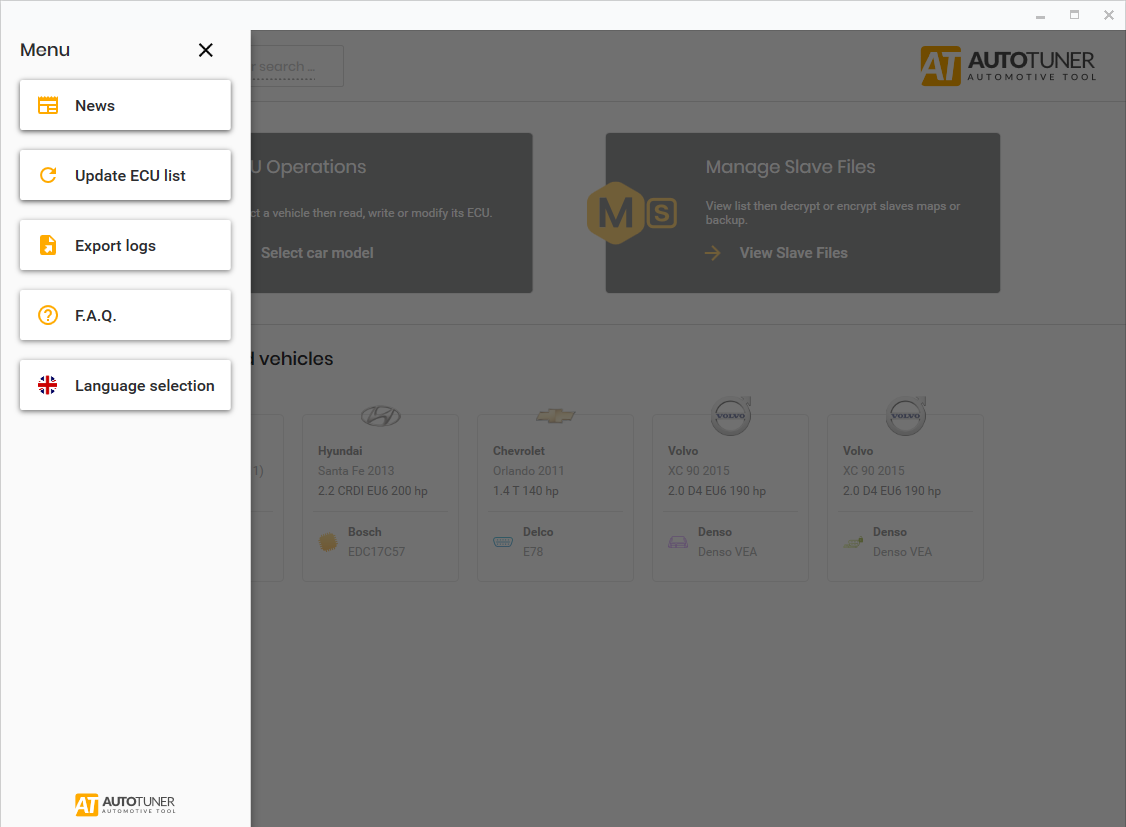Choose Export logs from the menu
Viewport: 1126px width, 827px height.
(125, 245)
